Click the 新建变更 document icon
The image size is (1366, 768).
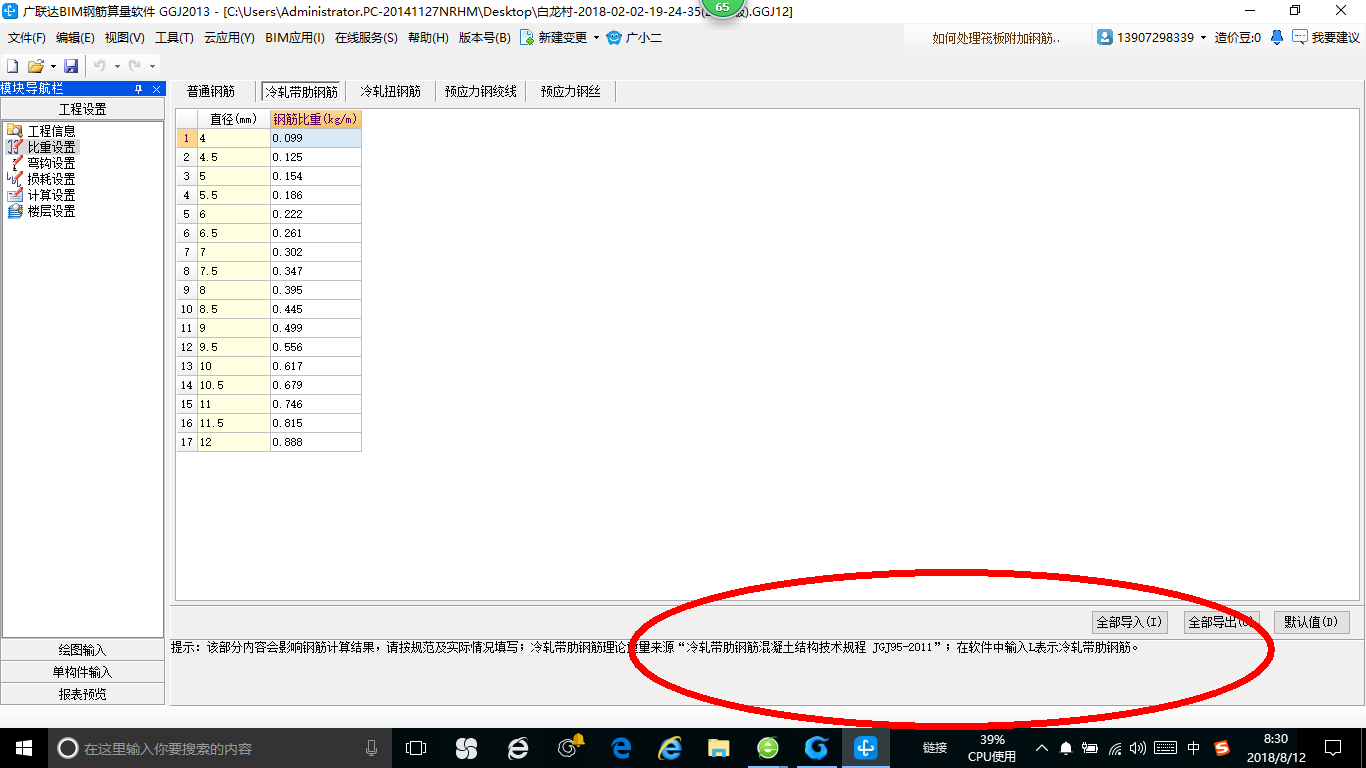526,37
